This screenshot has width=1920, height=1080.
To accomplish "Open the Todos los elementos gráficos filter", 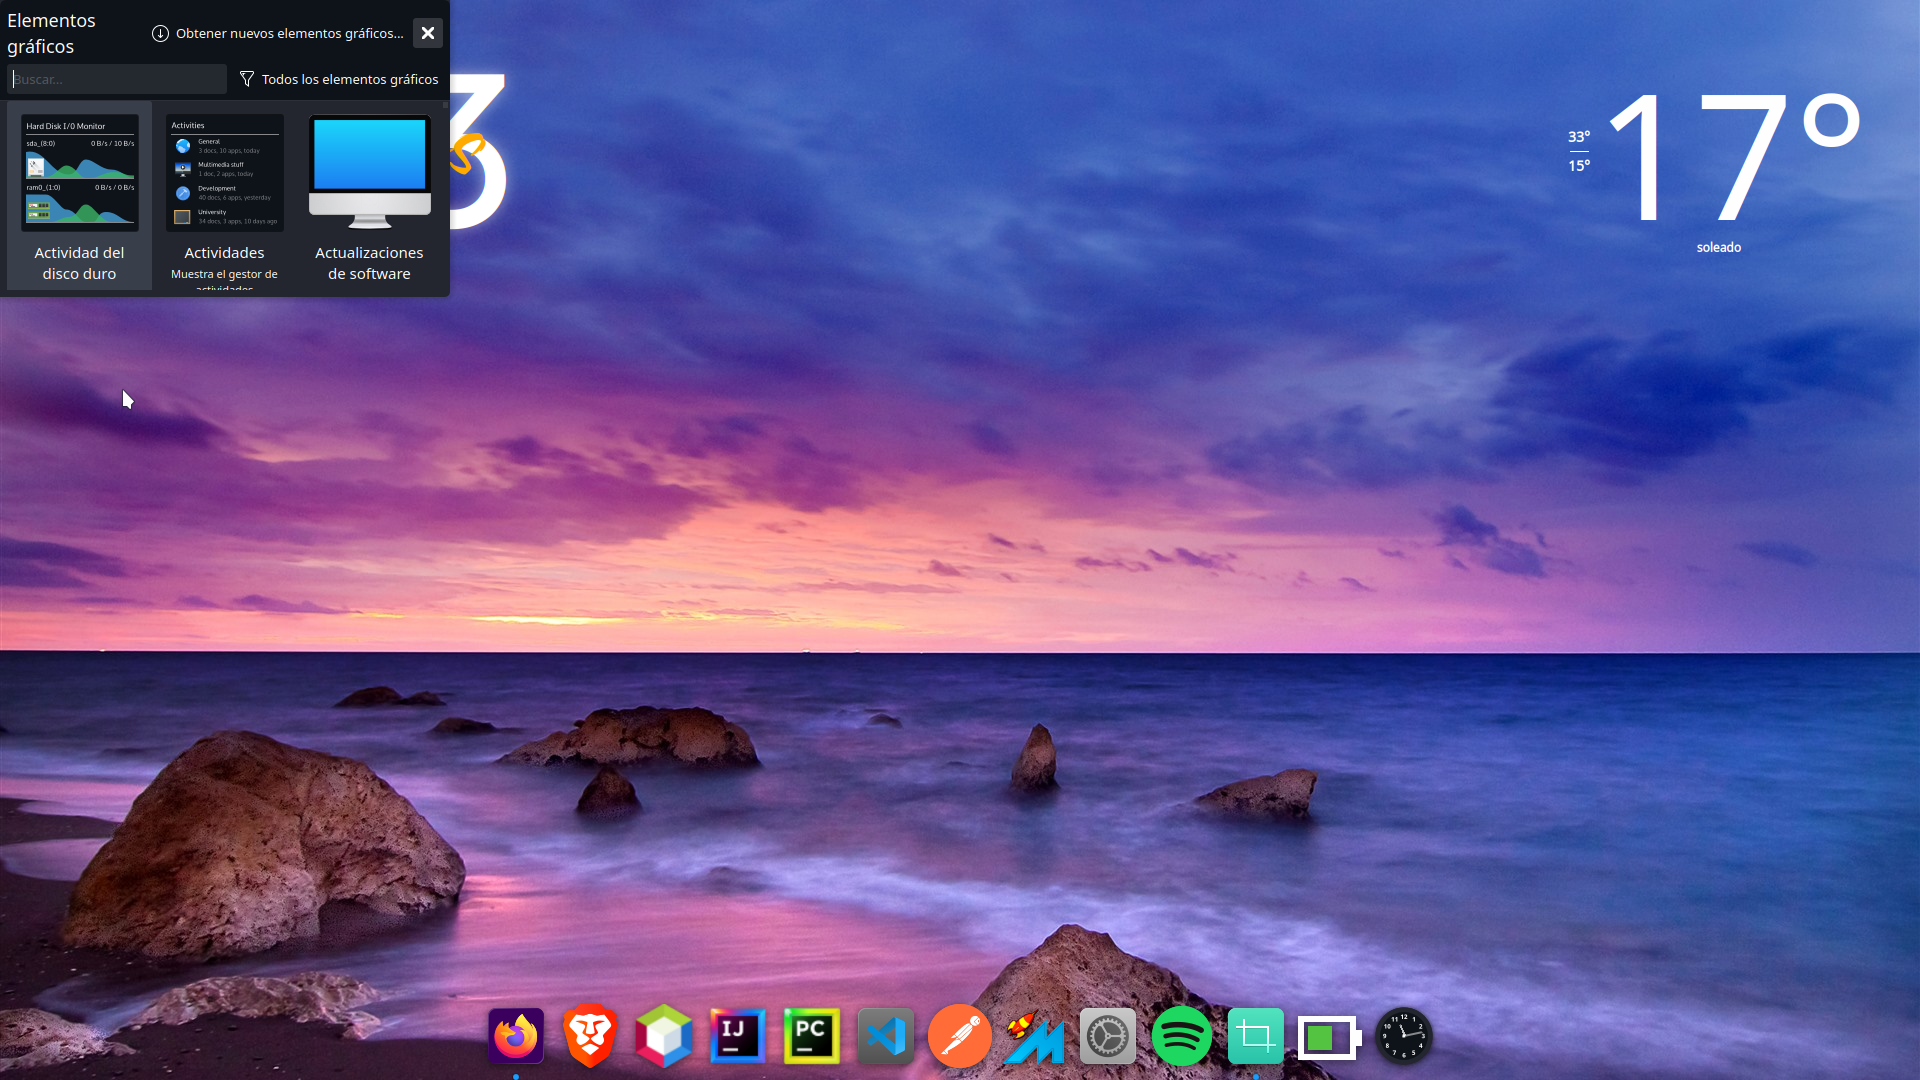I will click(339, 79).
